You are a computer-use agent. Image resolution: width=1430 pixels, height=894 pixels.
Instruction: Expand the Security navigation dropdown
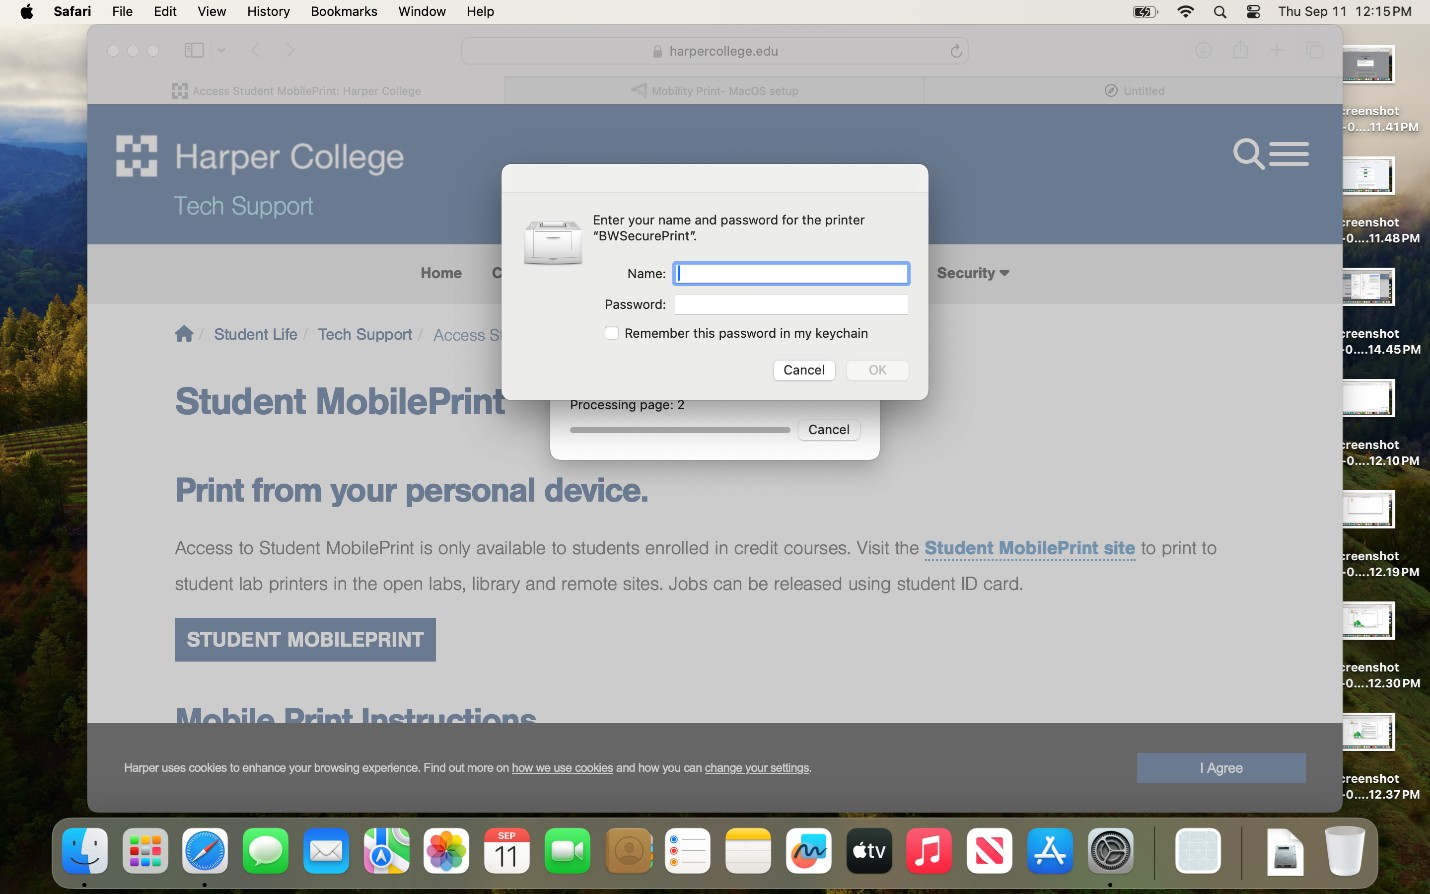[972, 273]
